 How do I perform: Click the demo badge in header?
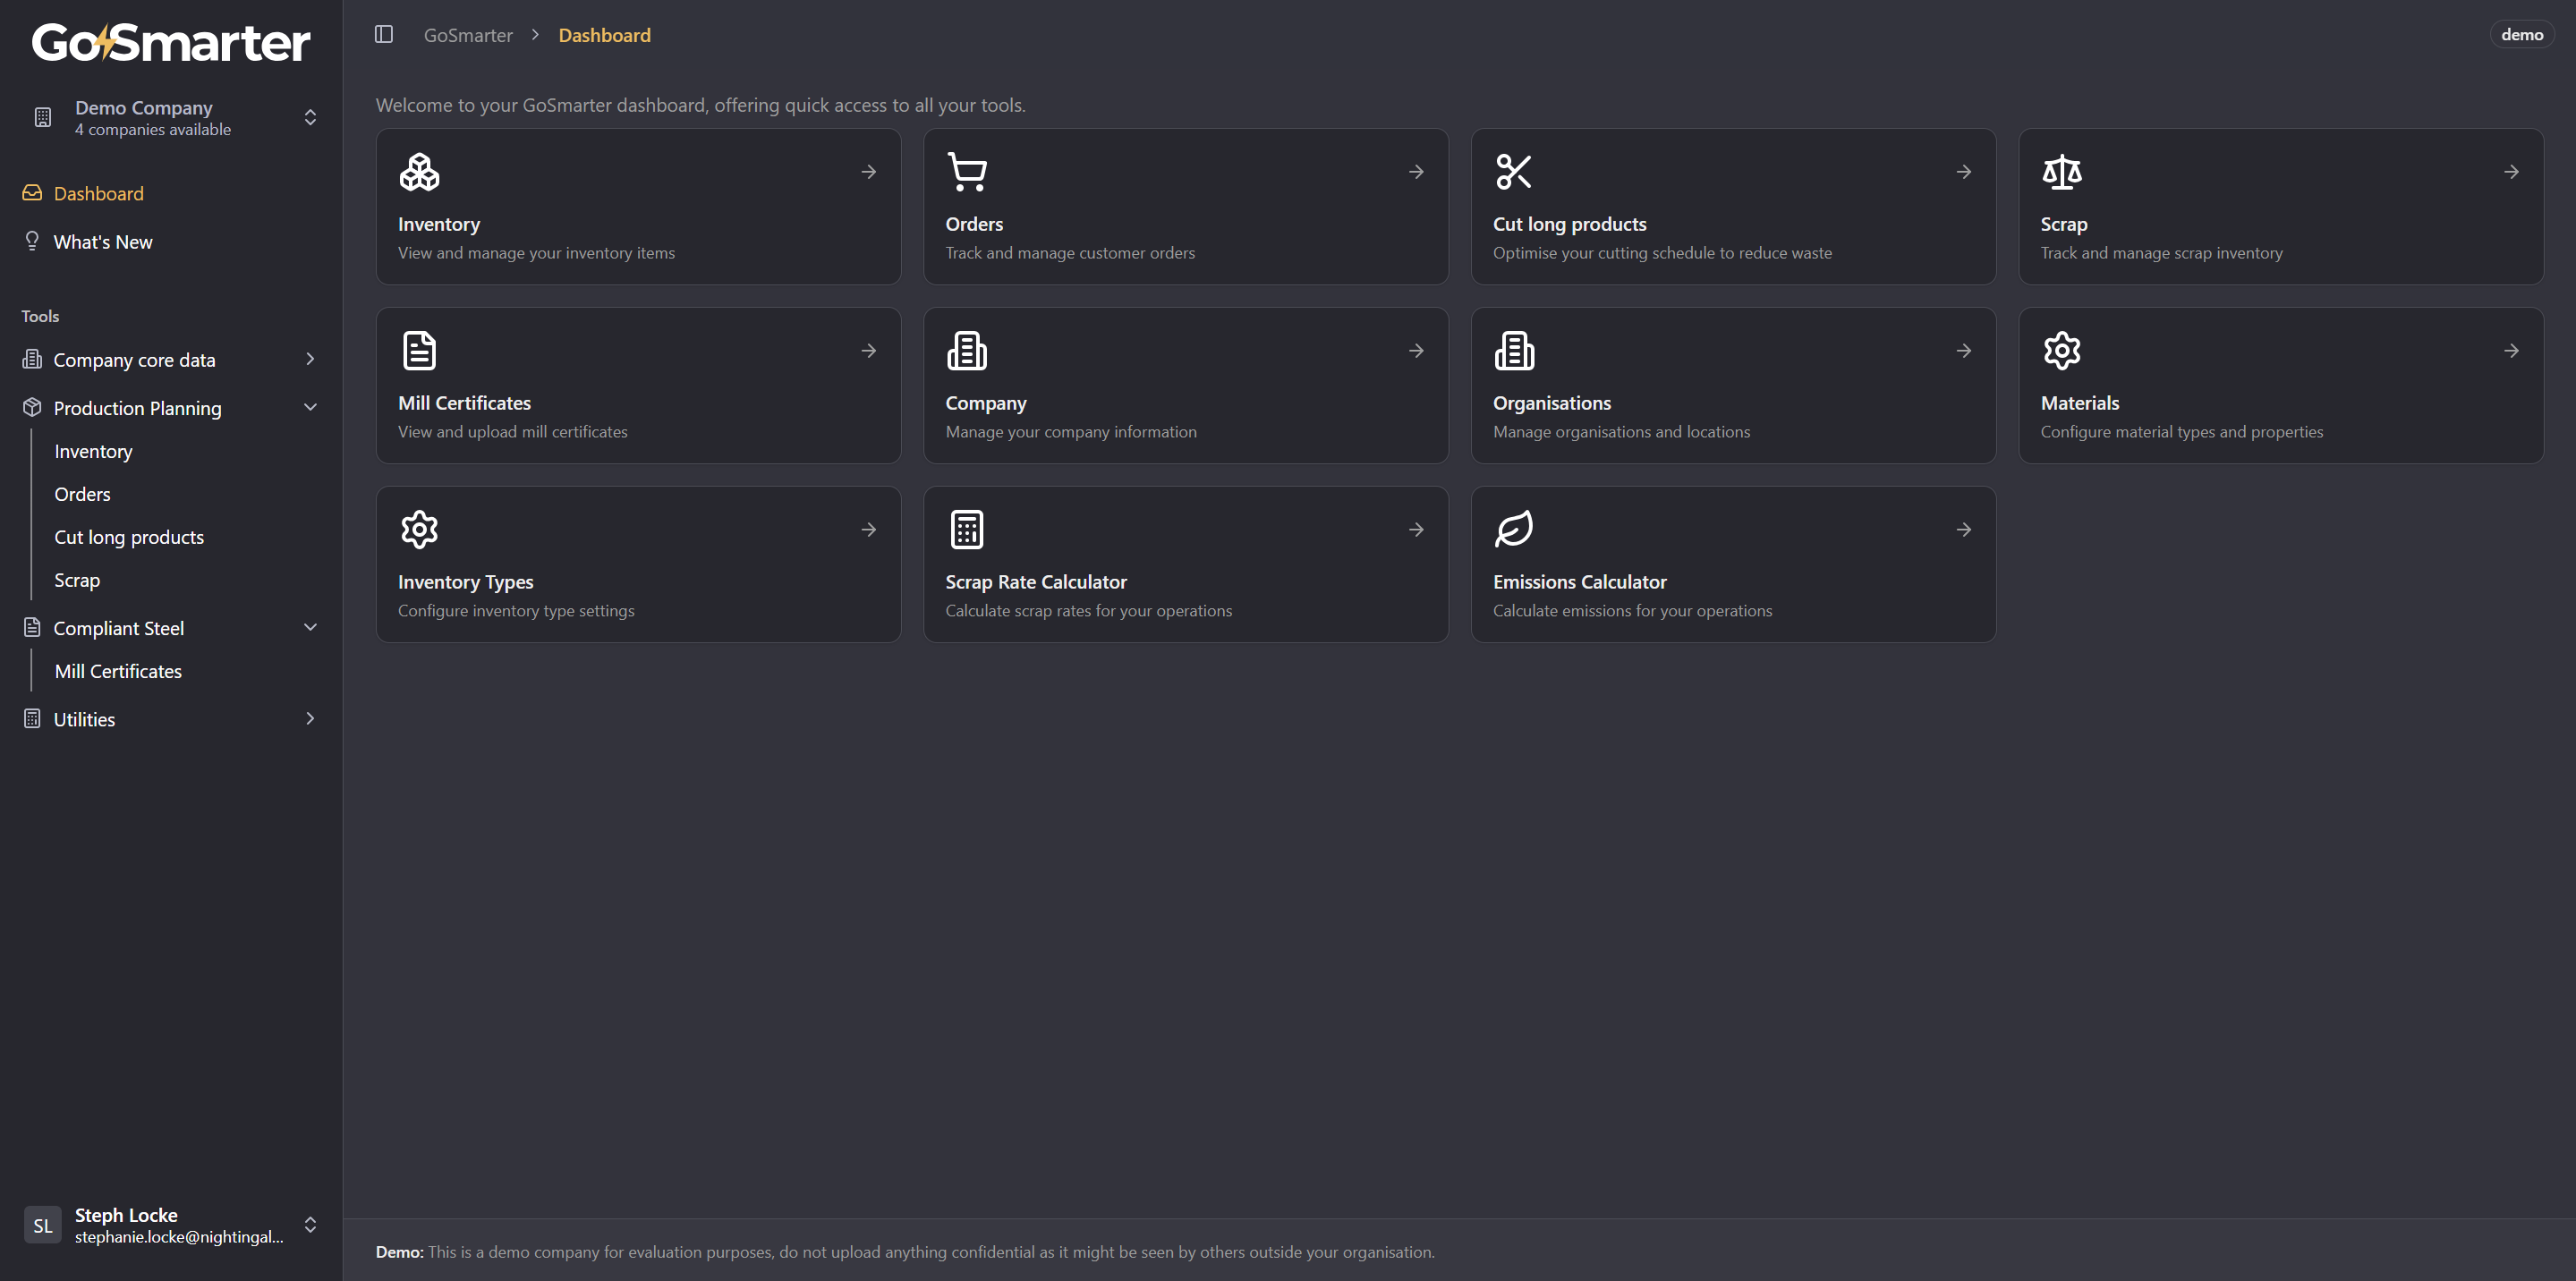pos(2521,35)
